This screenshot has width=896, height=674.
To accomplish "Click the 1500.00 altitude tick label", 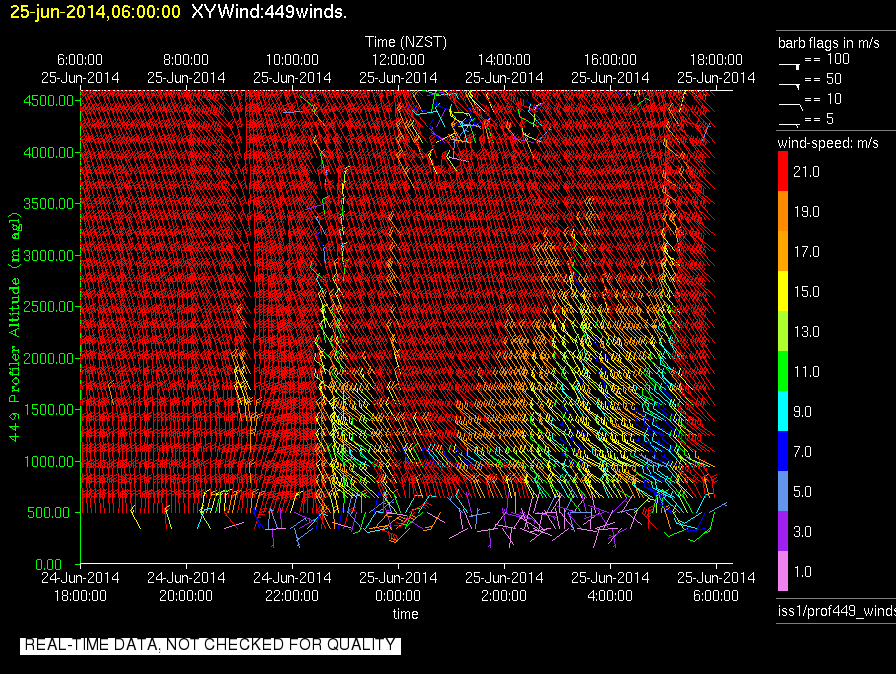I will click(49, 410).
